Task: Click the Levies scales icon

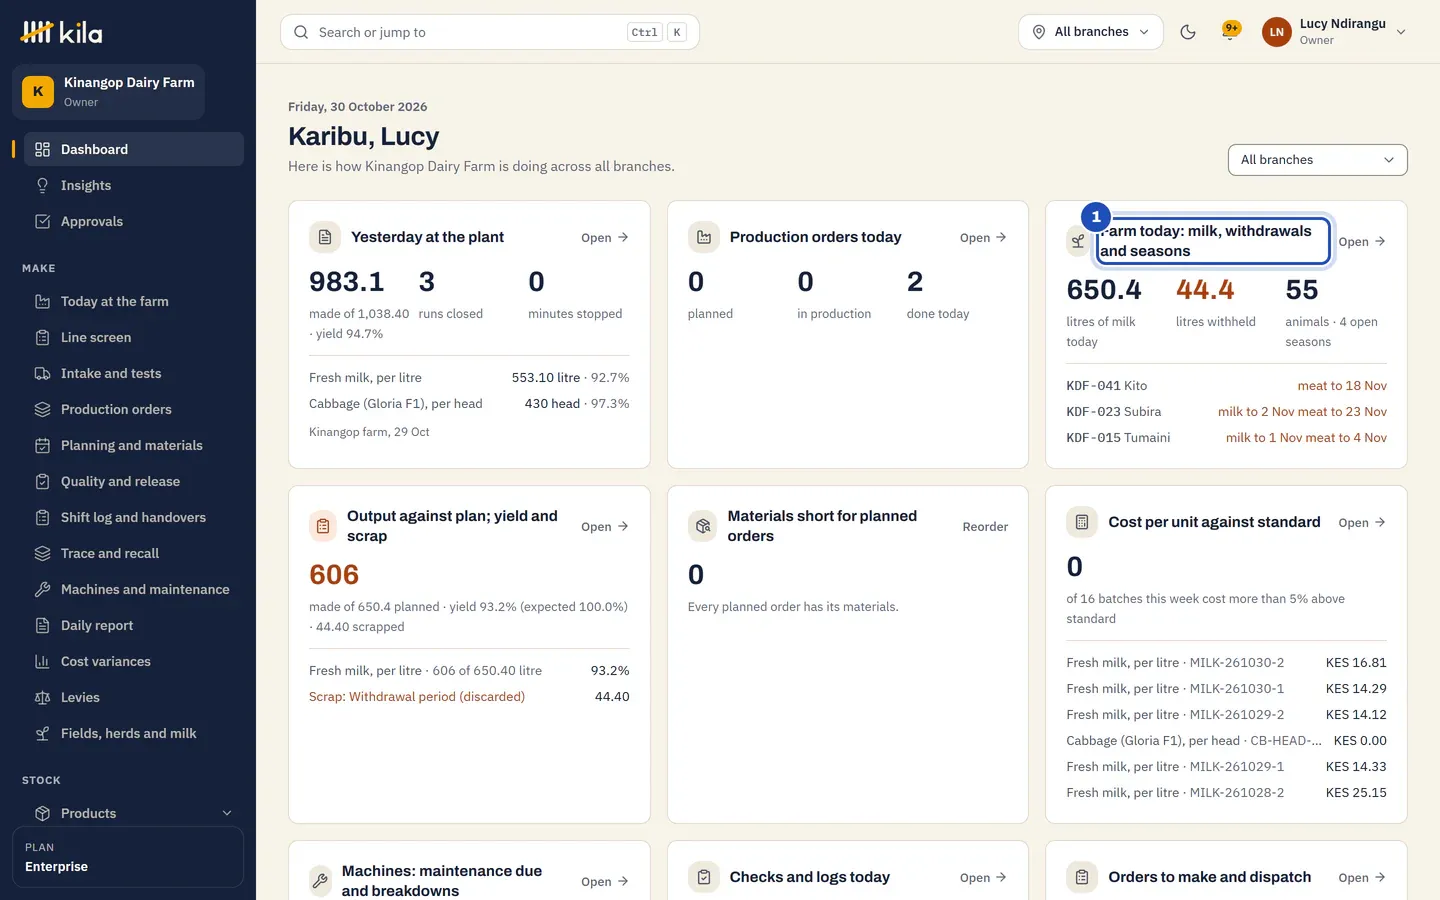Action: (x=42, y=697)
